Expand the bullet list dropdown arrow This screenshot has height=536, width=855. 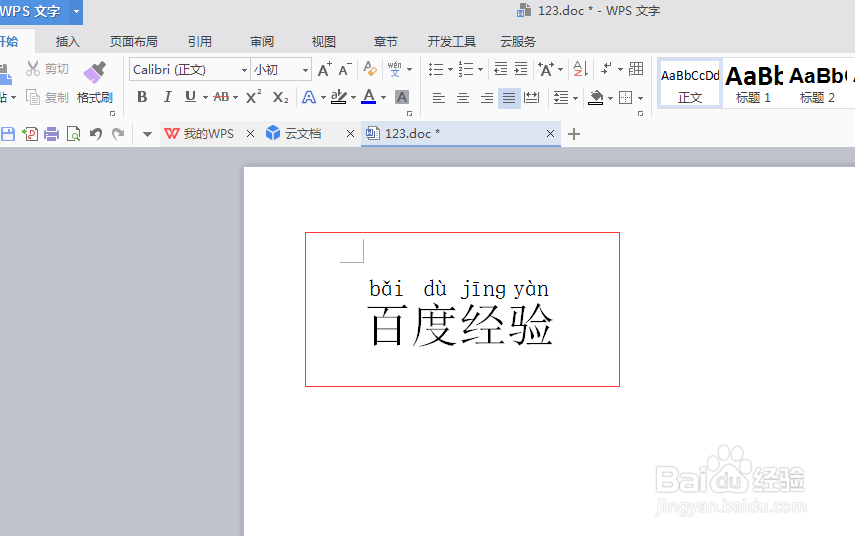coord(450,69)
